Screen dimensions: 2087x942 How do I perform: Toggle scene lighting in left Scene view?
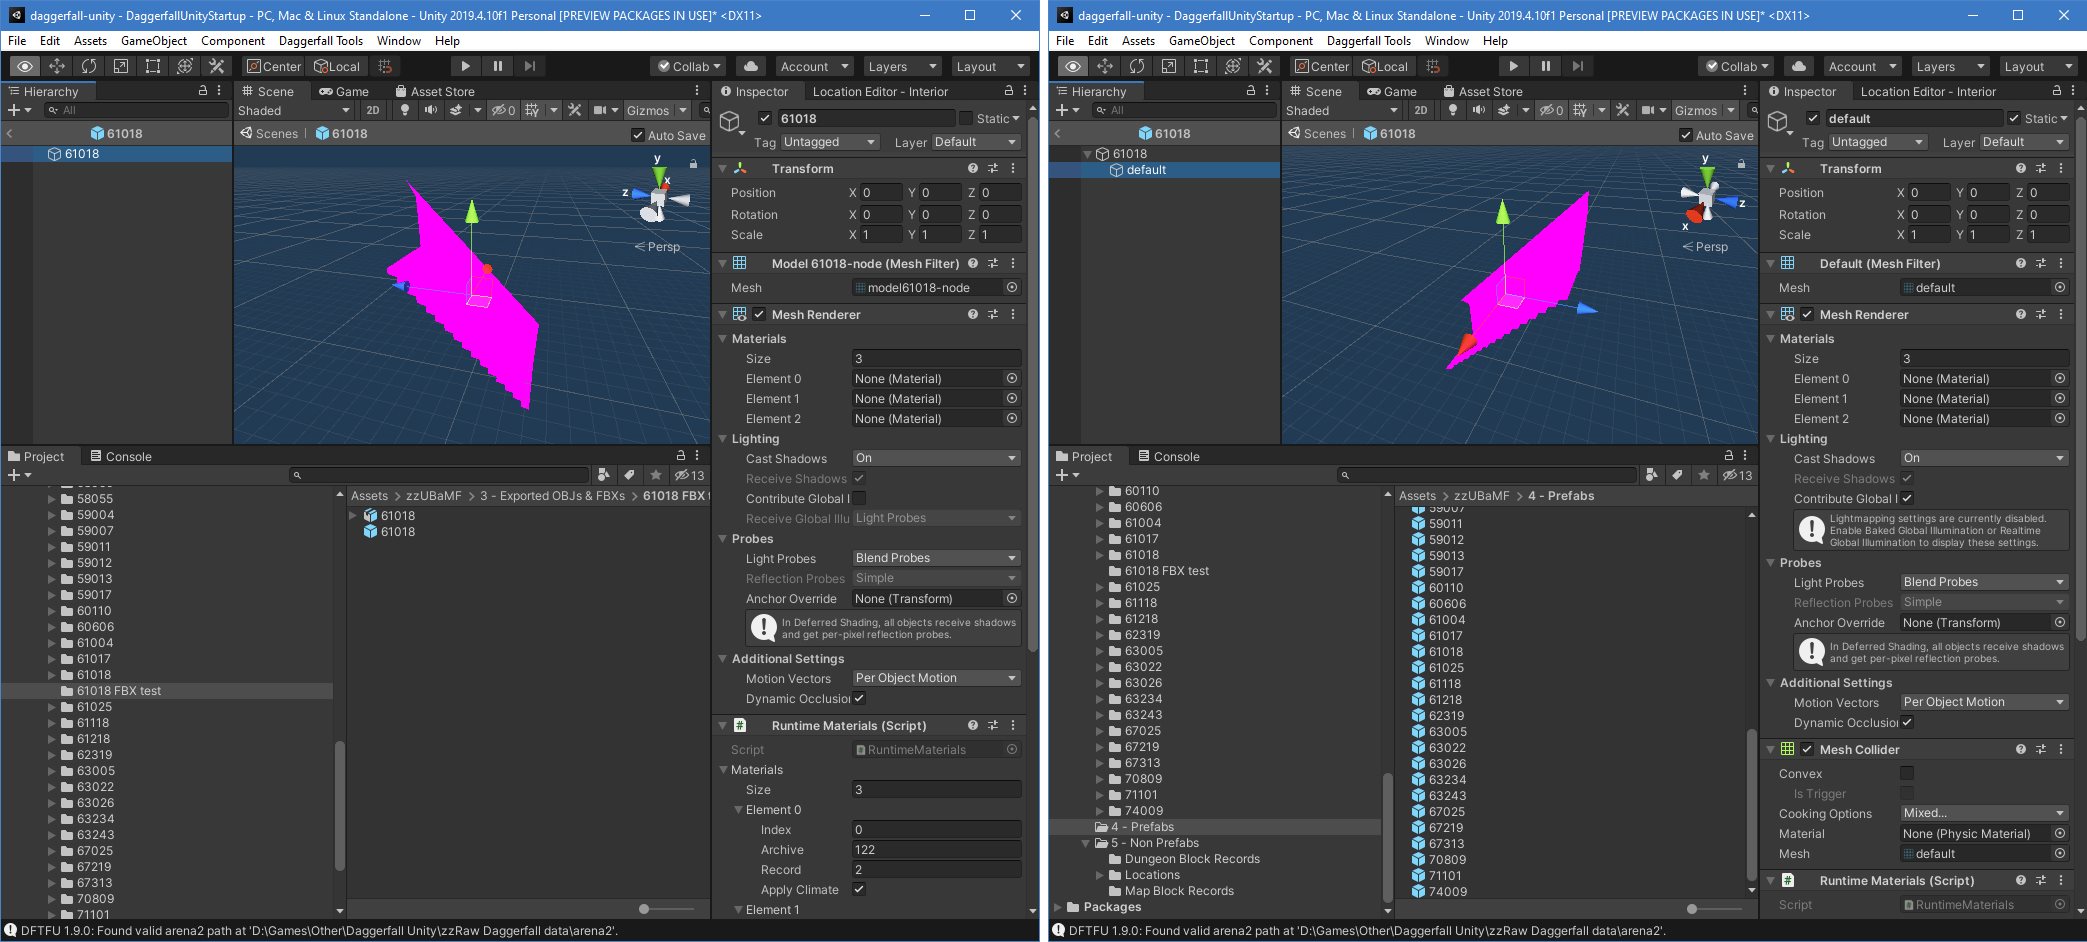405,110
